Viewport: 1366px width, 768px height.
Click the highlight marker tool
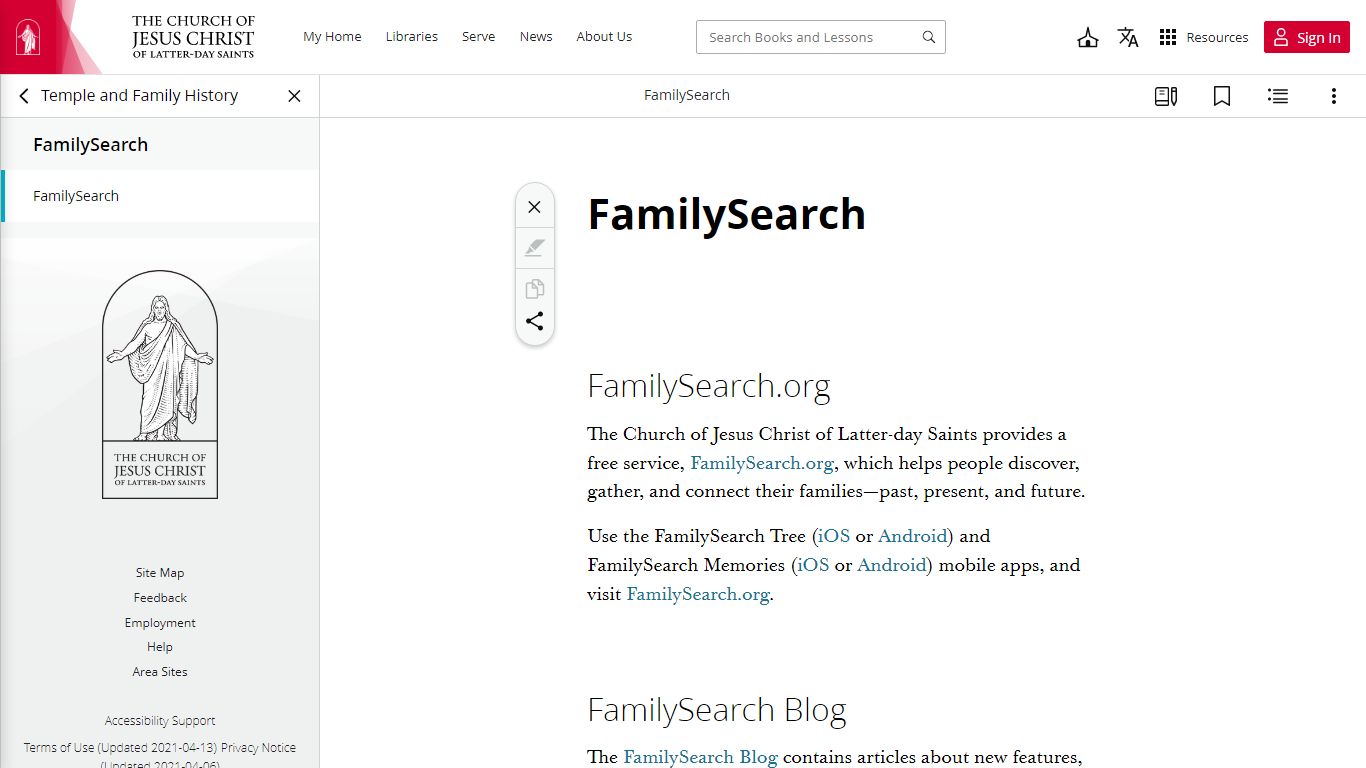(x=535, y=248)
